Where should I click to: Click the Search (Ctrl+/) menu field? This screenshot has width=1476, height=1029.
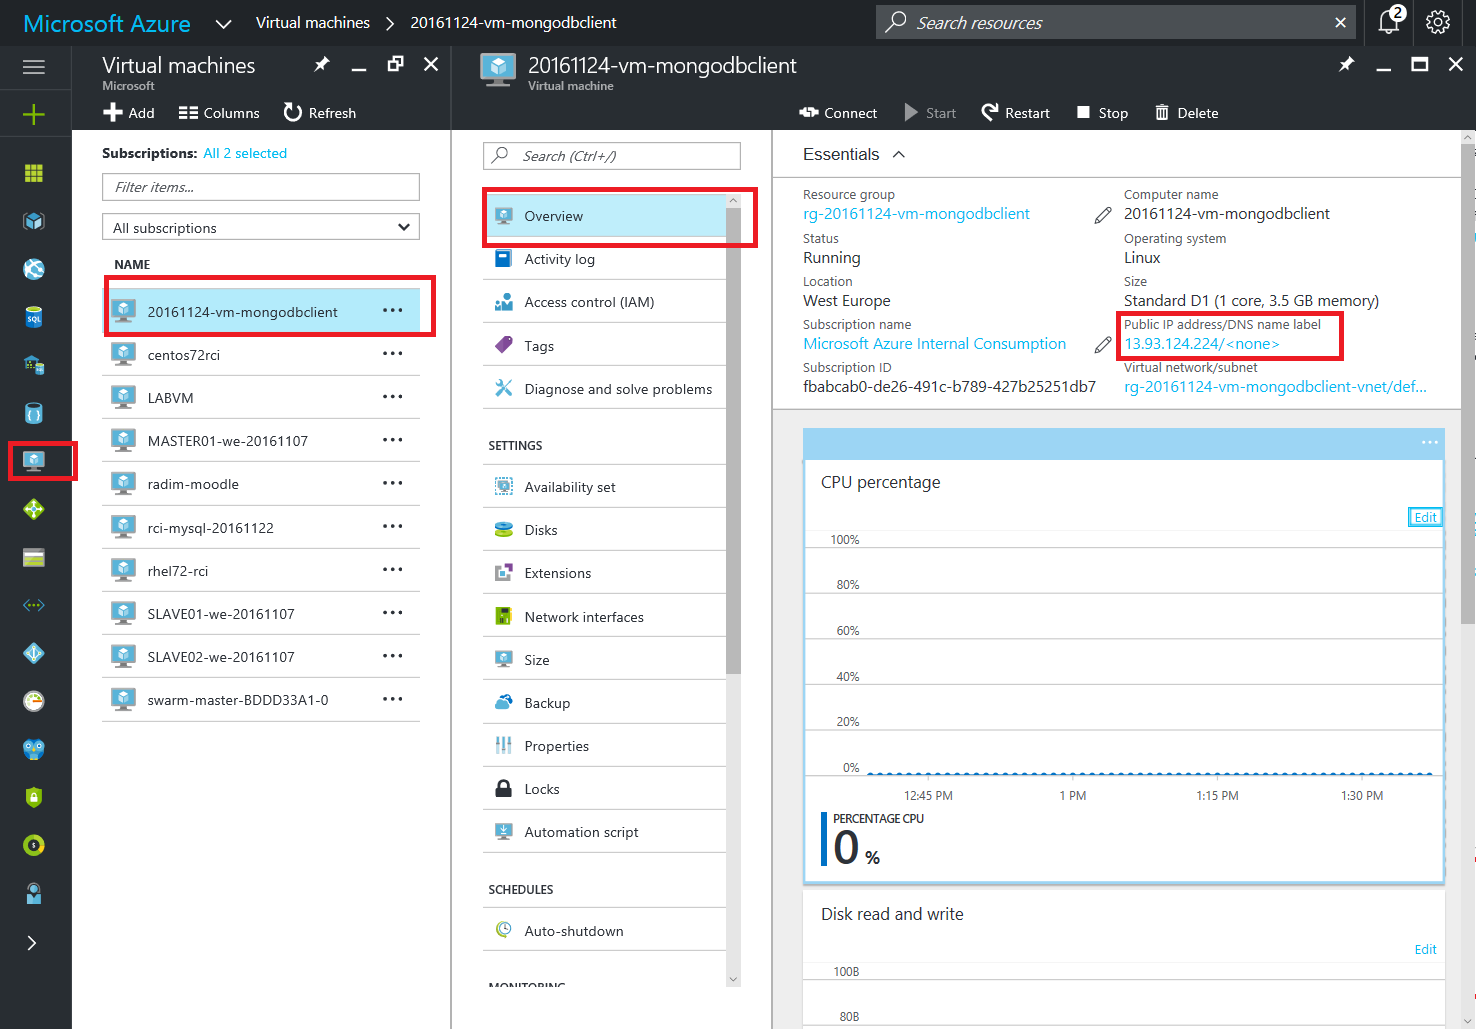(612, 156)
